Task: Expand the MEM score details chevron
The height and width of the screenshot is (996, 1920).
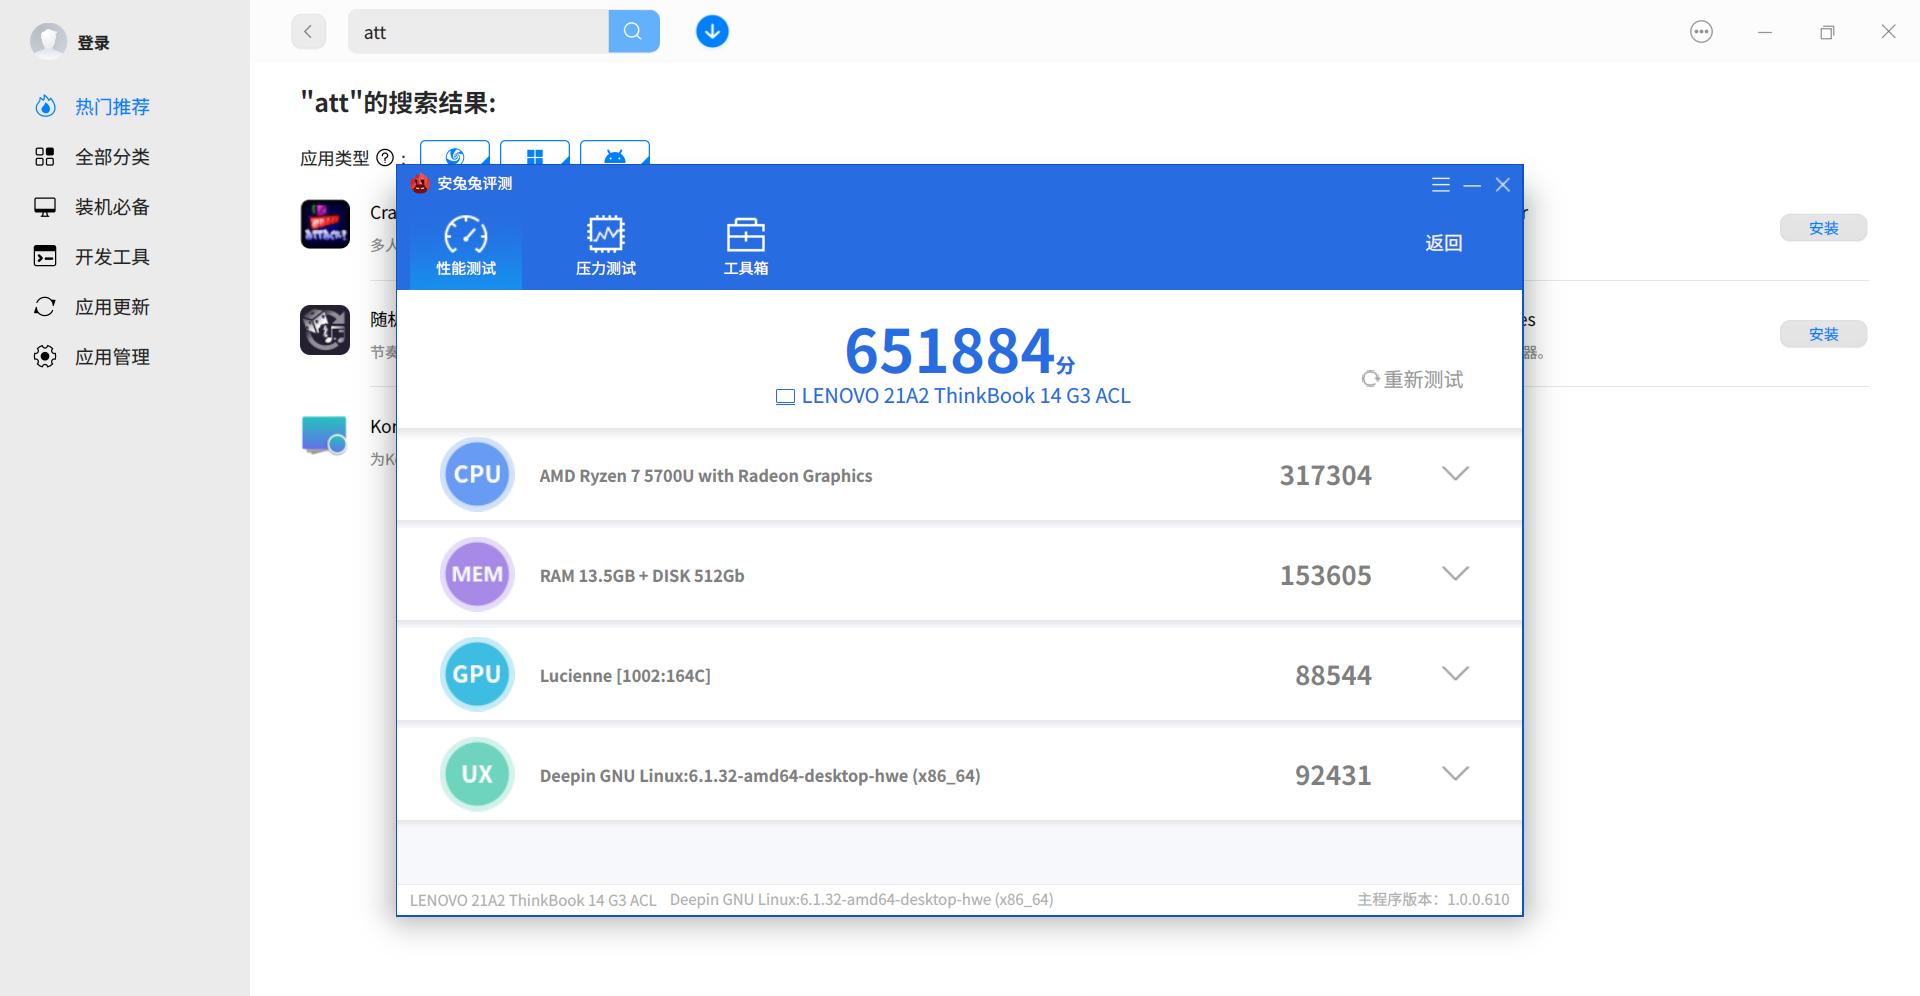Action: click(x=1455, y=574)
